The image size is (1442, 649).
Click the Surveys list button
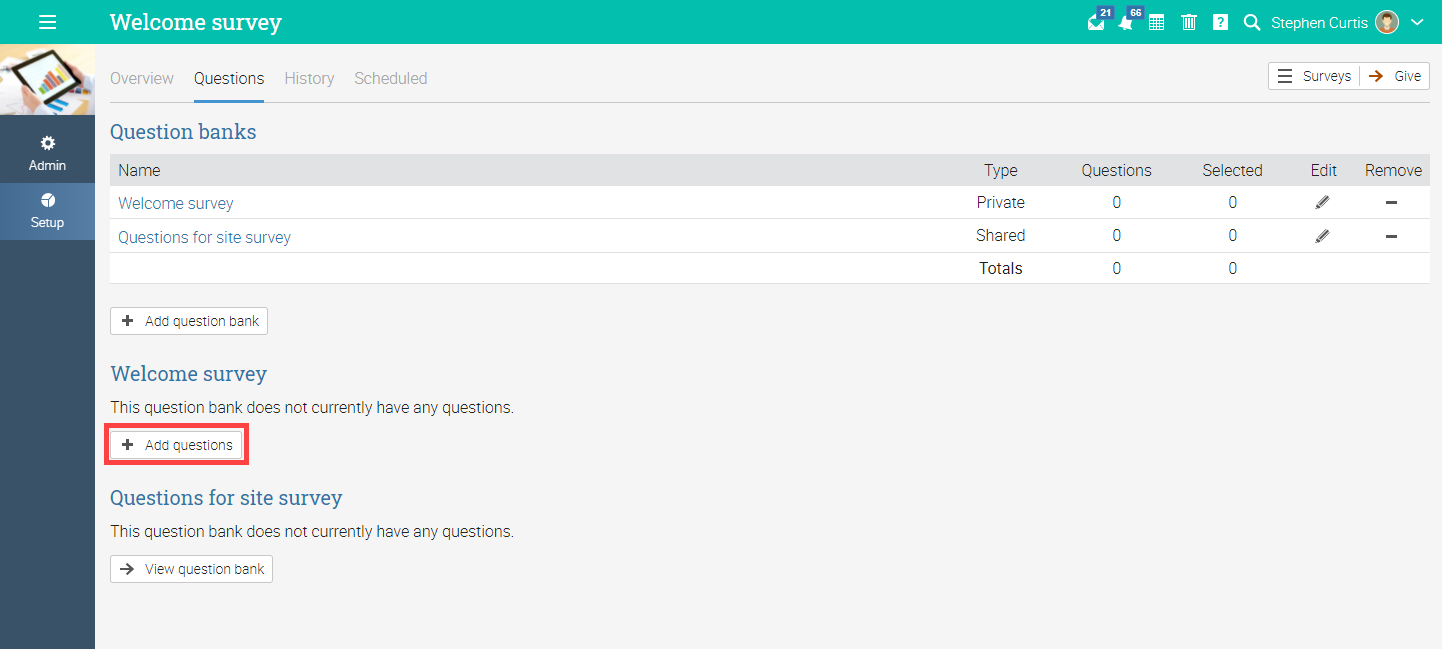point(1314,76)
